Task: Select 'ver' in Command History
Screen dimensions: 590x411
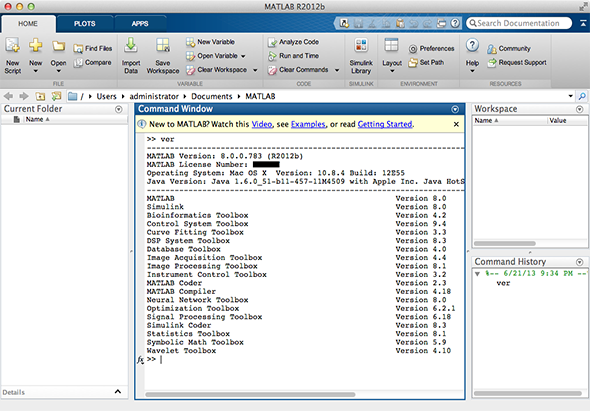Action: pyautogui.click(x=503, y=283)
